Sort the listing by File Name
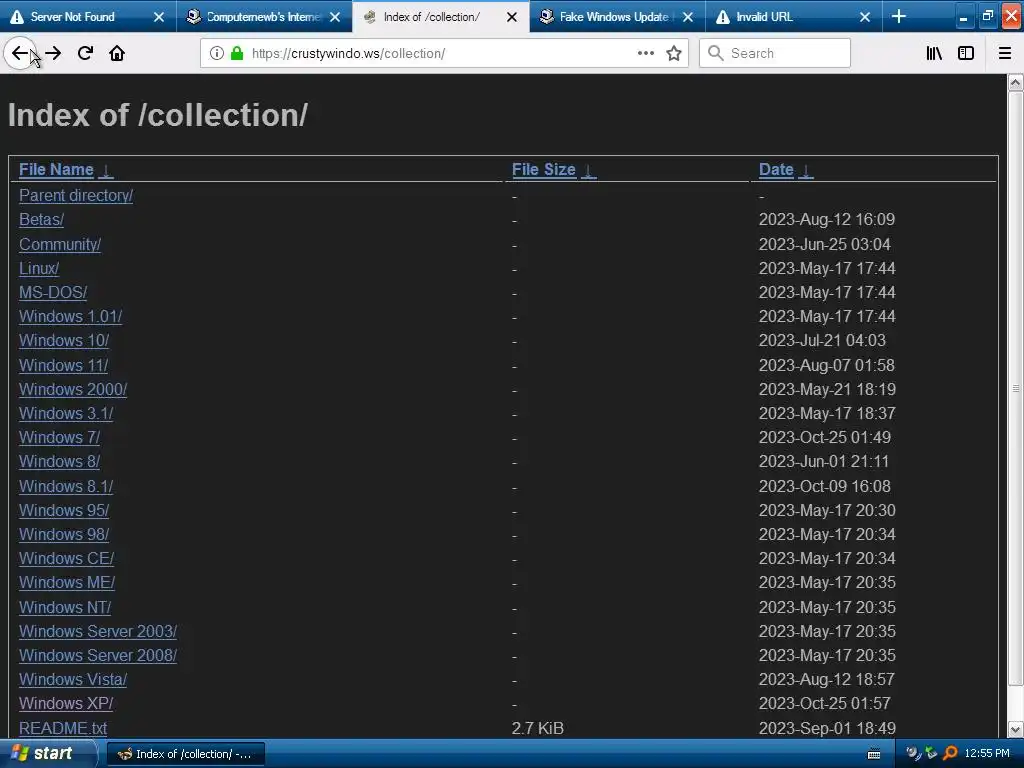 coord(56,170)
